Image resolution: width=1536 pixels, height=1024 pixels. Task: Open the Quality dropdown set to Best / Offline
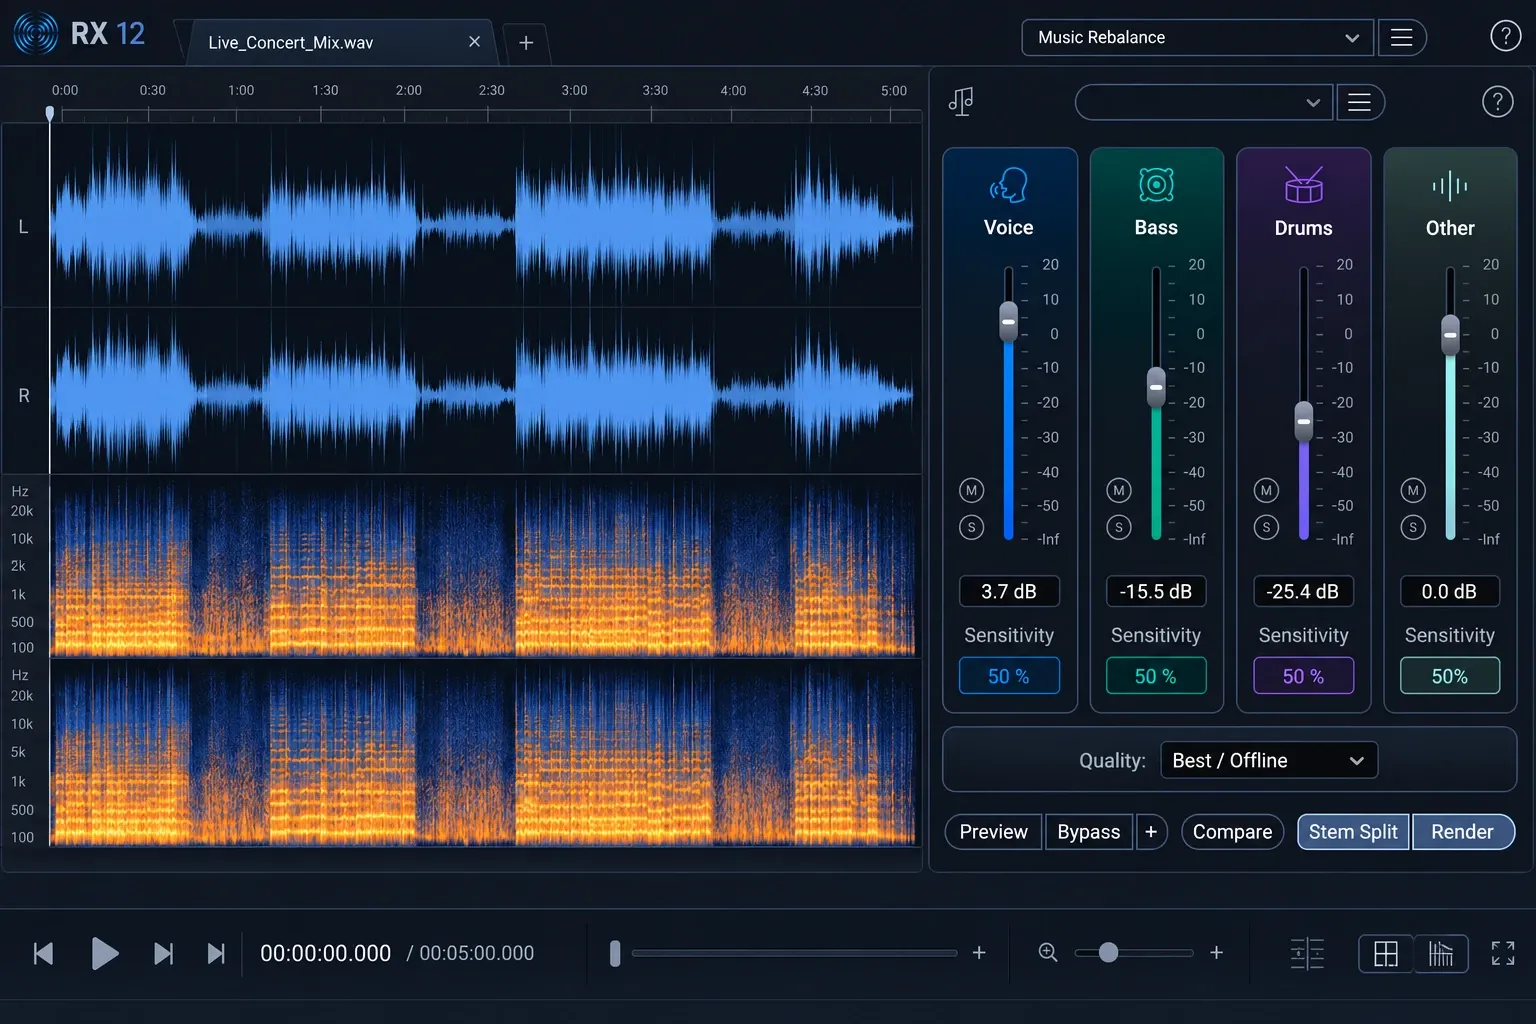point(1269,761)
